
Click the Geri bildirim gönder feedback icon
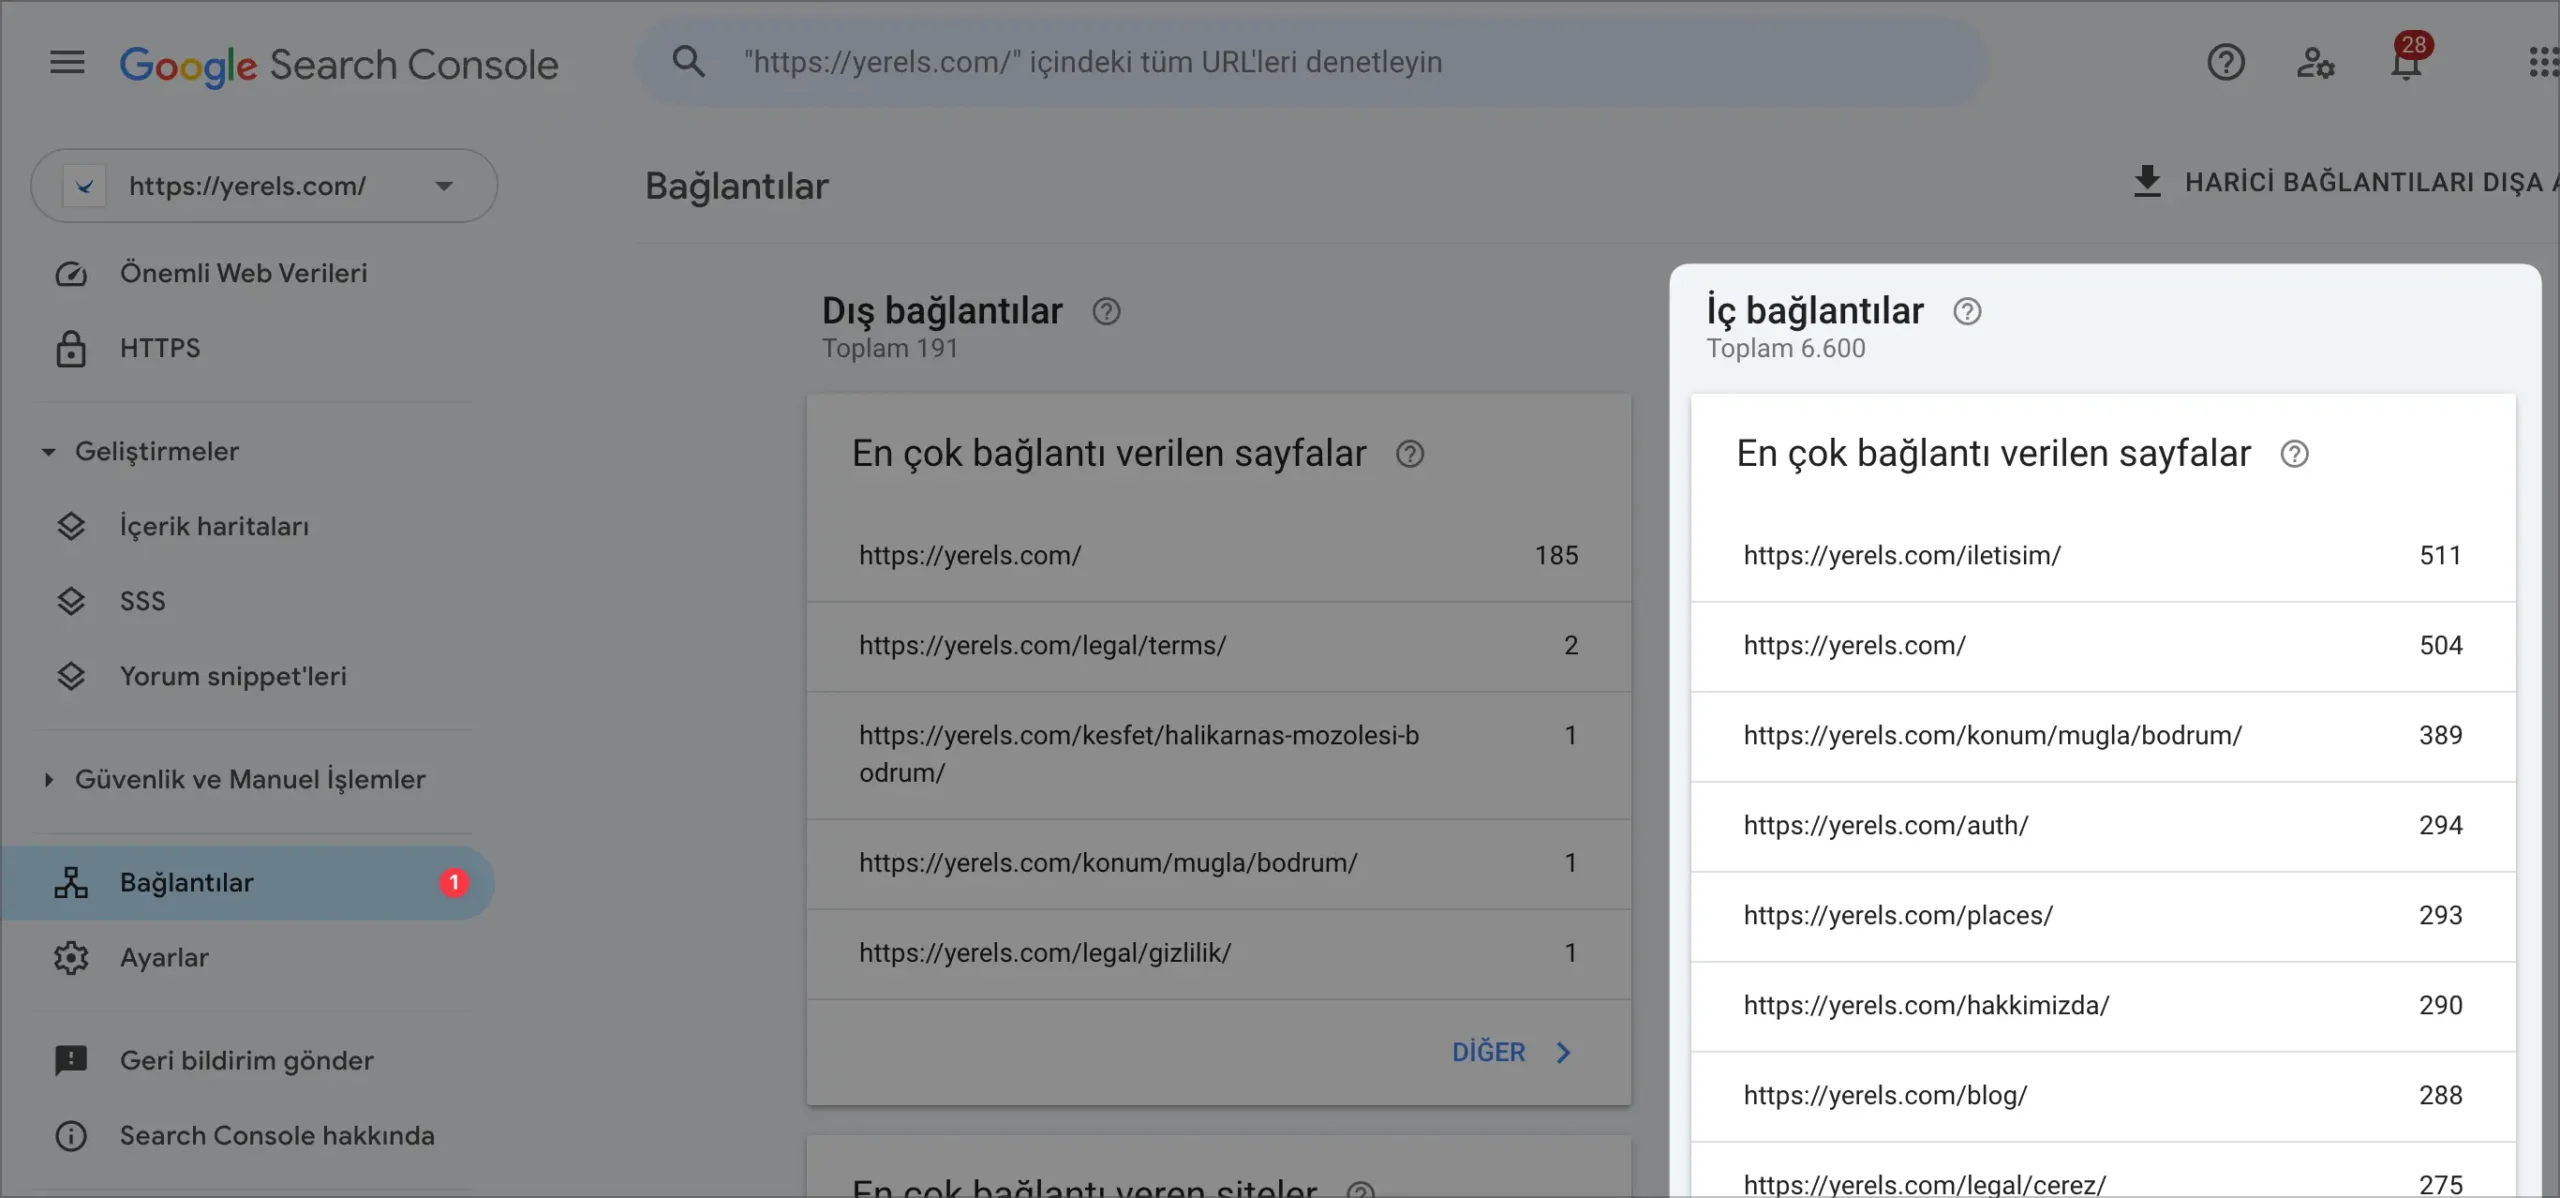tap(71, 1061)
